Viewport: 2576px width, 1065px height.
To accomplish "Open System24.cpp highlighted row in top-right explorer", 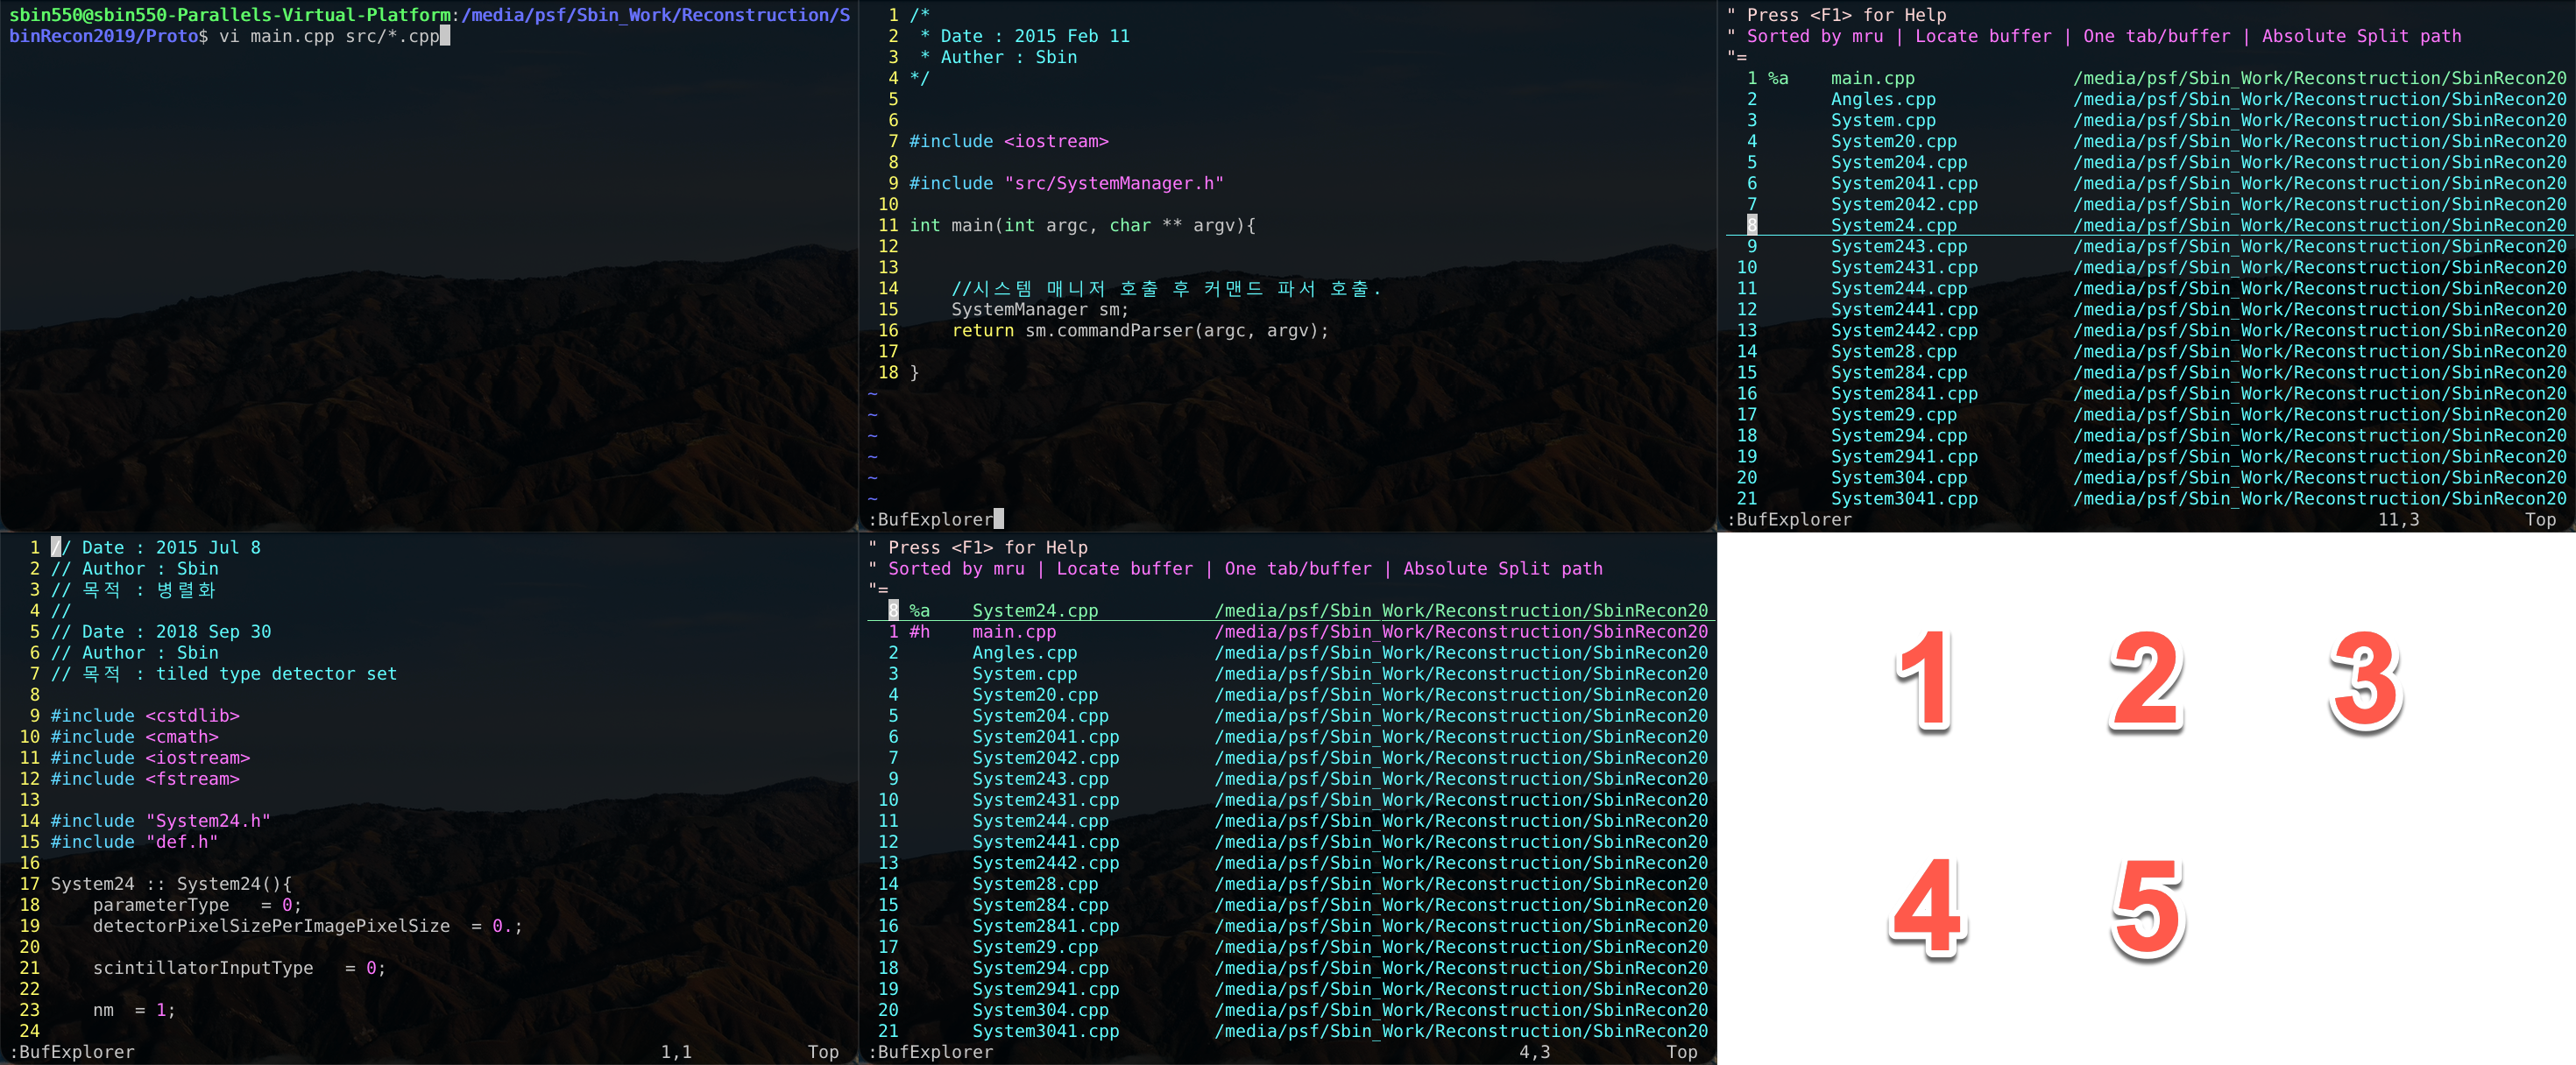I will pos(1893,225).
